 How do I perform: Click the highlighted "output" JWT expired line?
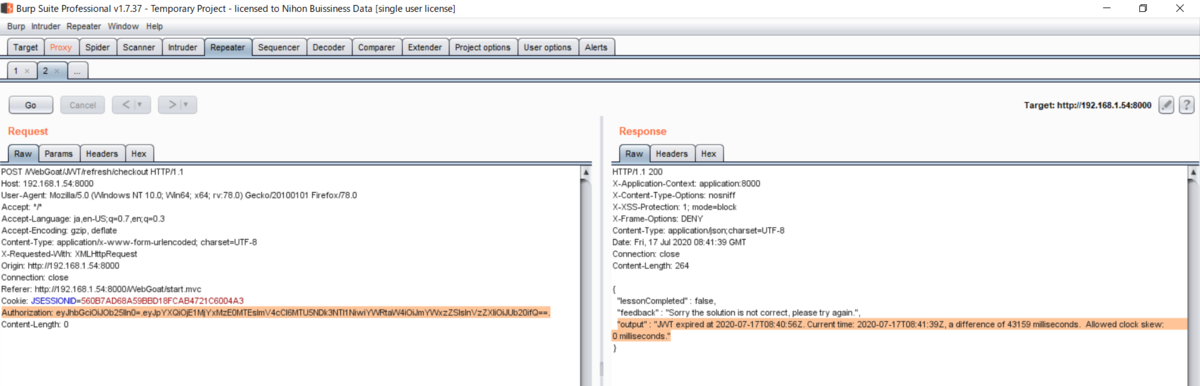[900, 330]
